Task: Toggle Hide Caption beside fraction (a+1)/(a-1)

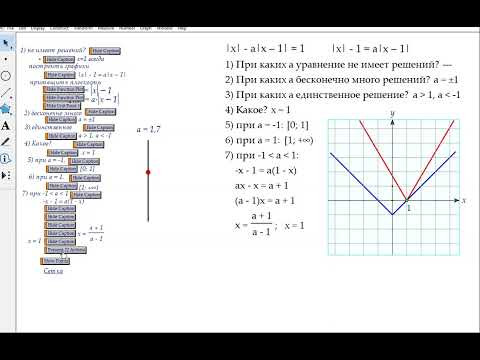Action: pos(60,233)
